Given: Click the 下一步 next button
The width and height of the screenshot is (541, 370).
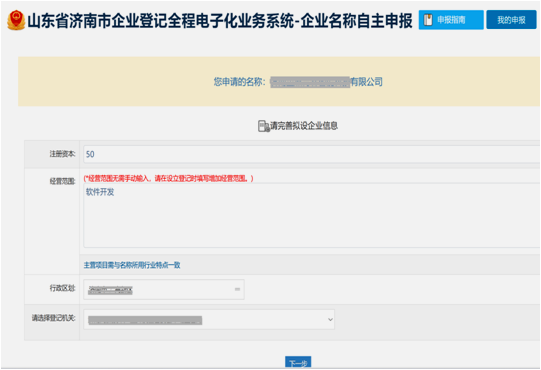Looking at the screenshot, I should pos(298,363).
